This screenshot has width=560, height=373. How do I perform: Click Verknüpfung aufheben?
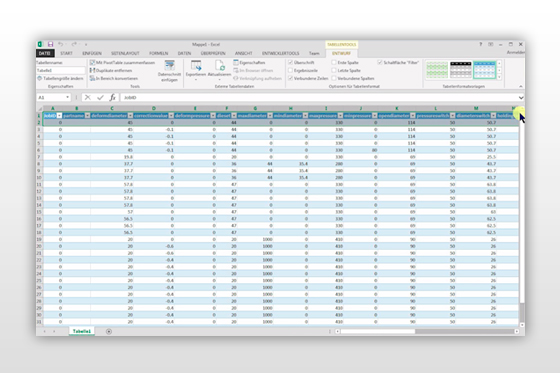click(x=257, y=78)
